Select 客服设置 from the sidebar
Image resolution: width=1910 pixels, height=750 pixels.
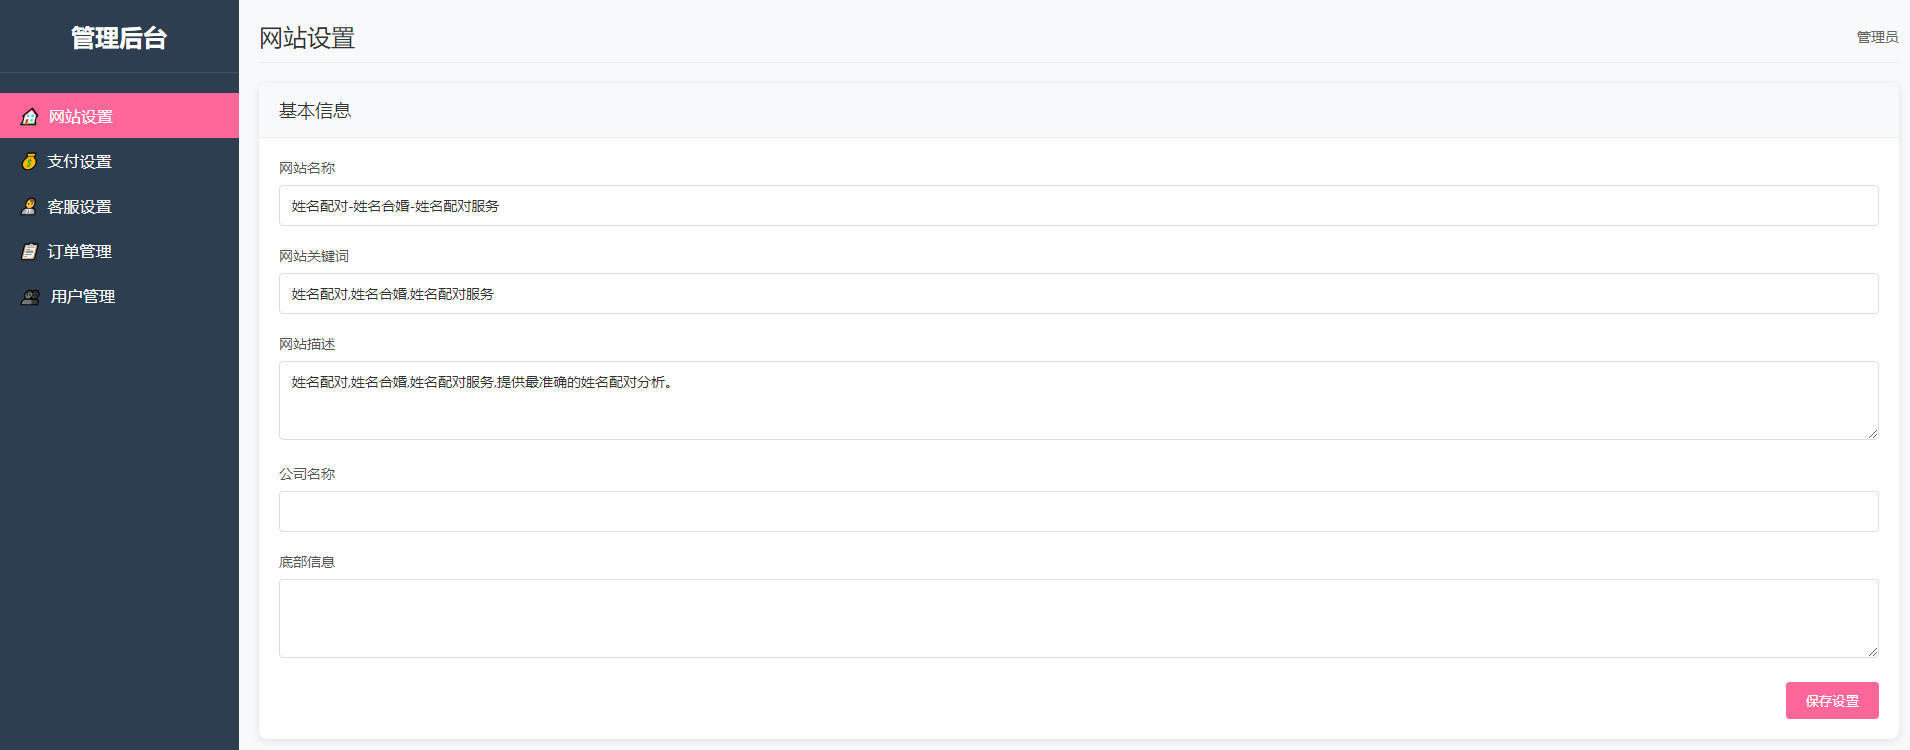[x=80, y=207]
